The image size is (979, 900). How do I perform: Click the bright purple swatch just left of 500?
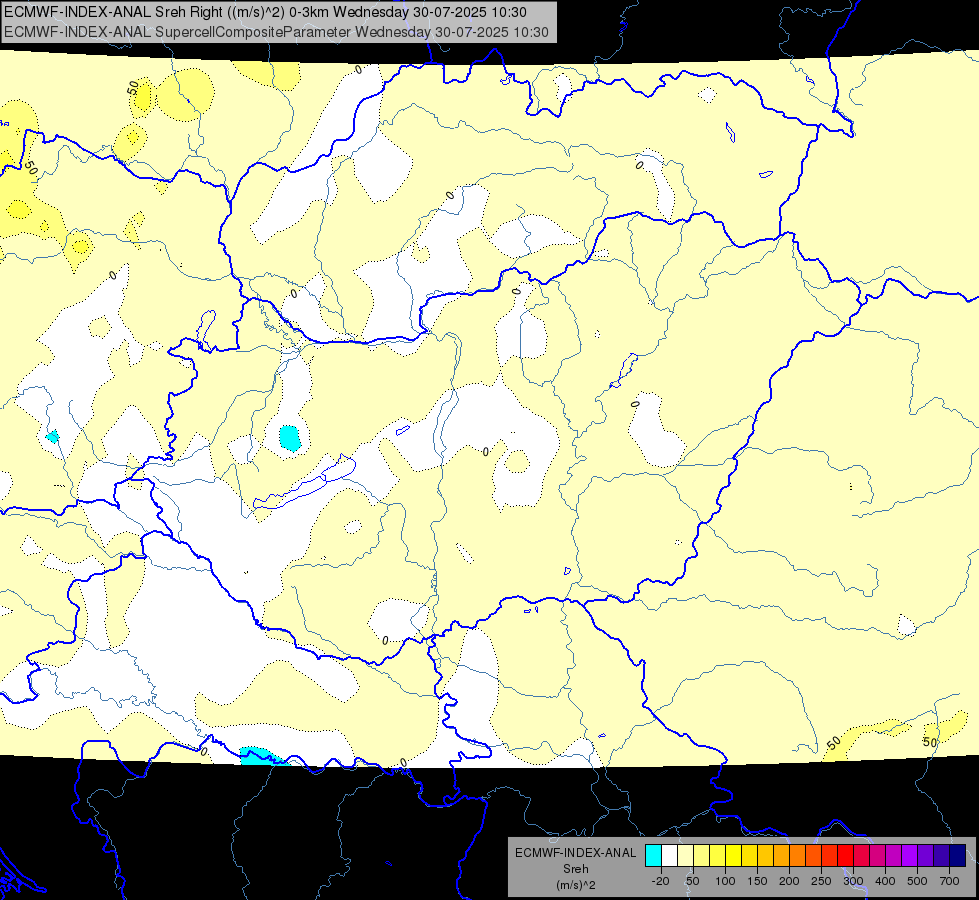(x=909, y=856)
